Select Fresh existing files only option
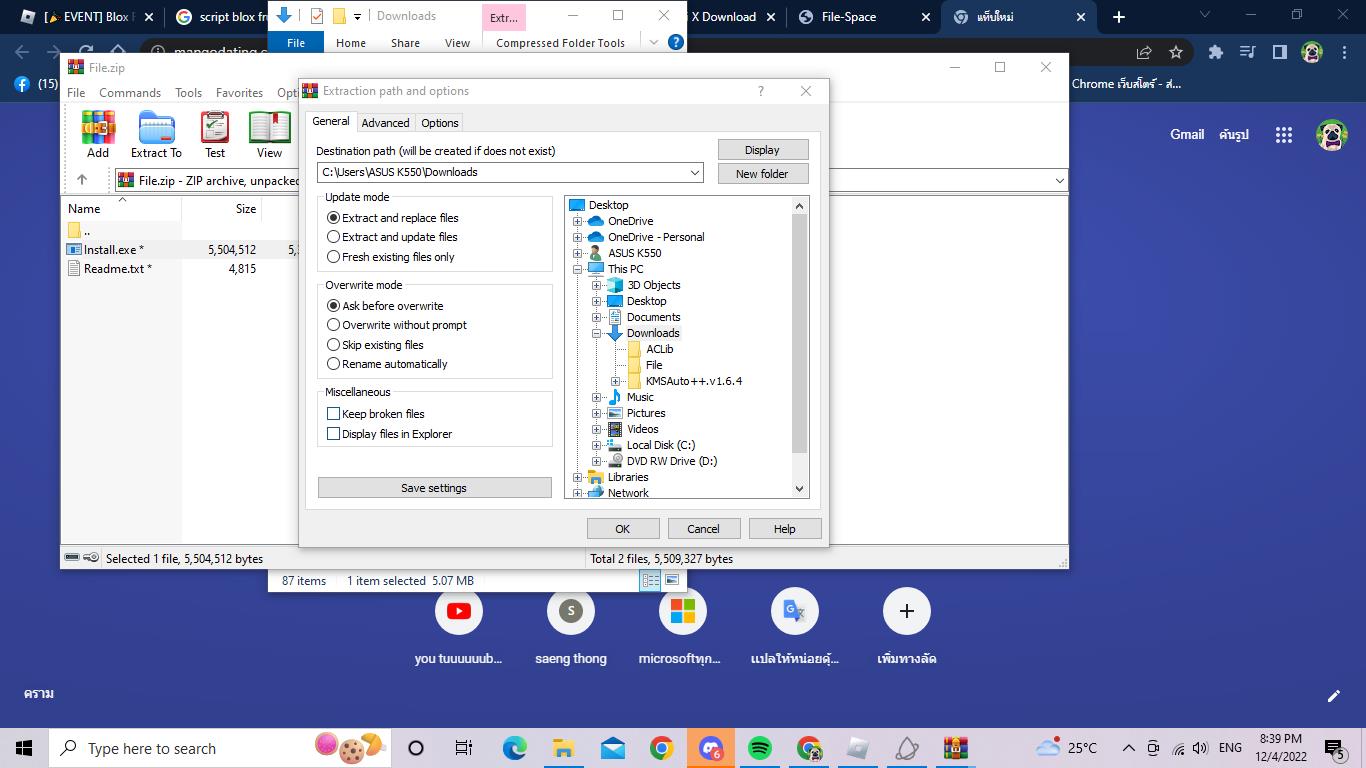The height and width of the screenshot is (768, 1366). point(334,257)
